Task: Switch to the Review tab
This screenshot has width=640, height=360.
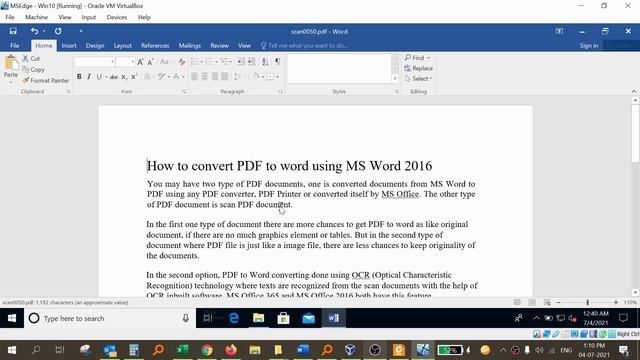Action: coord(219,46)
